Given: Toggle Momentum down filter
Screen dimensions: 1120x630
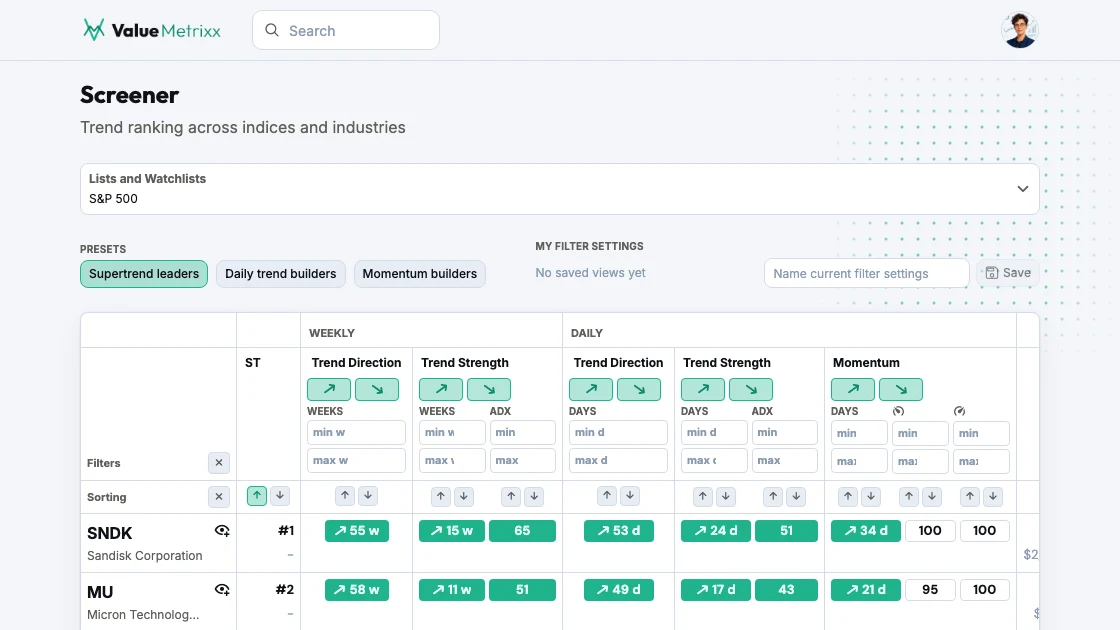Looking at the screenshot, I should (x=901, y=389).
